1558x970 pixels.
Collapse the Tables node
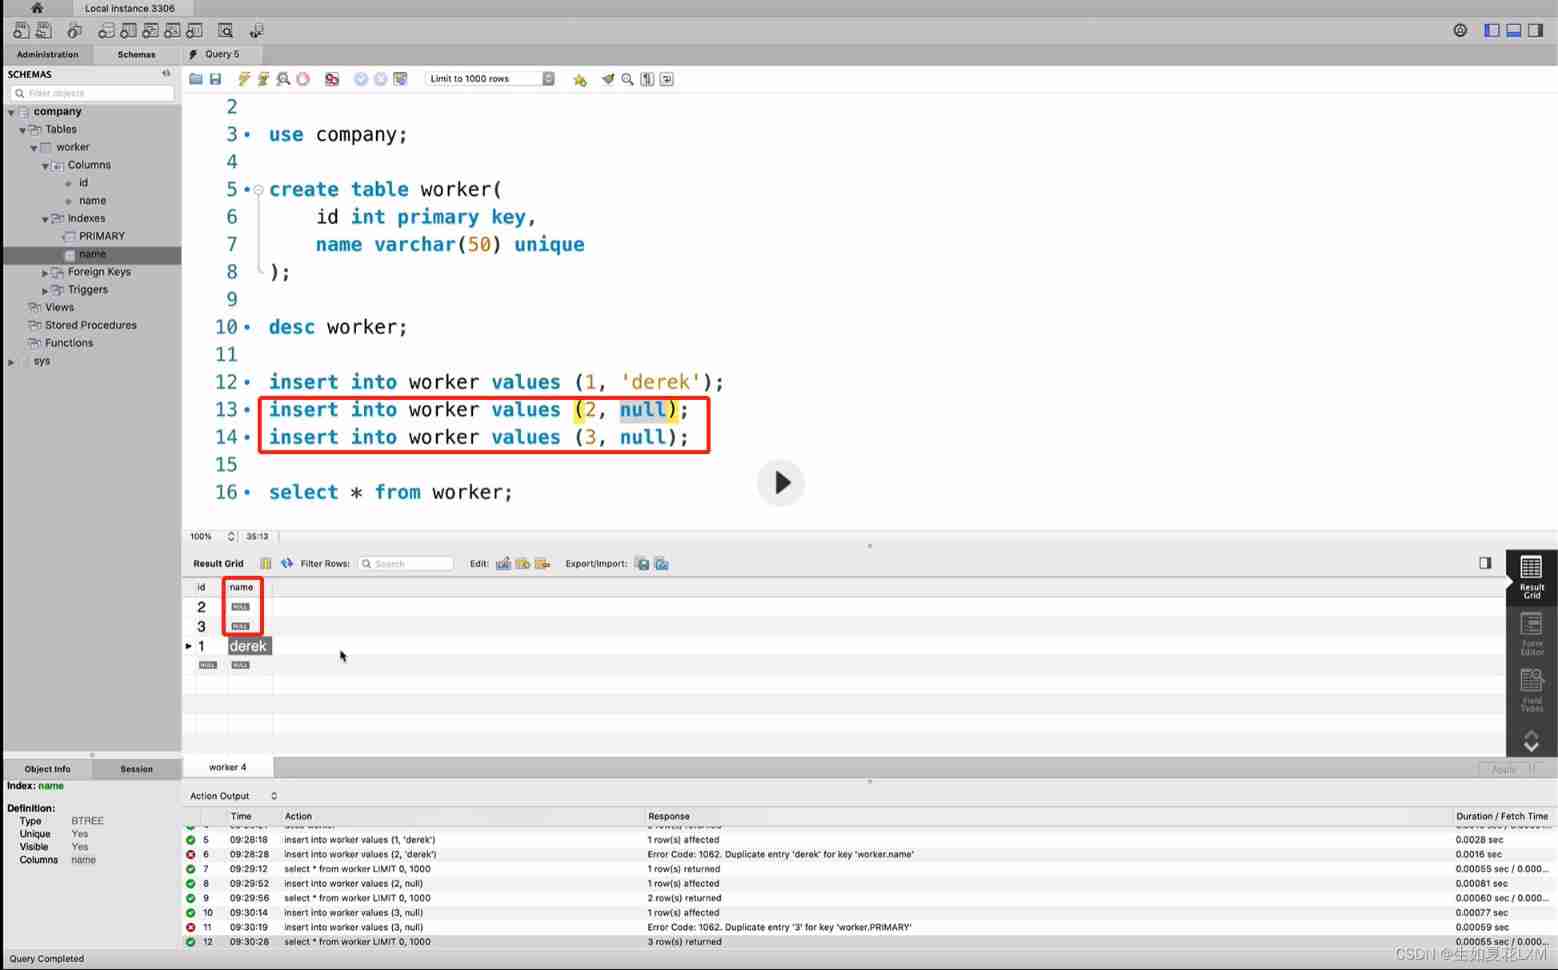point(22,130)
